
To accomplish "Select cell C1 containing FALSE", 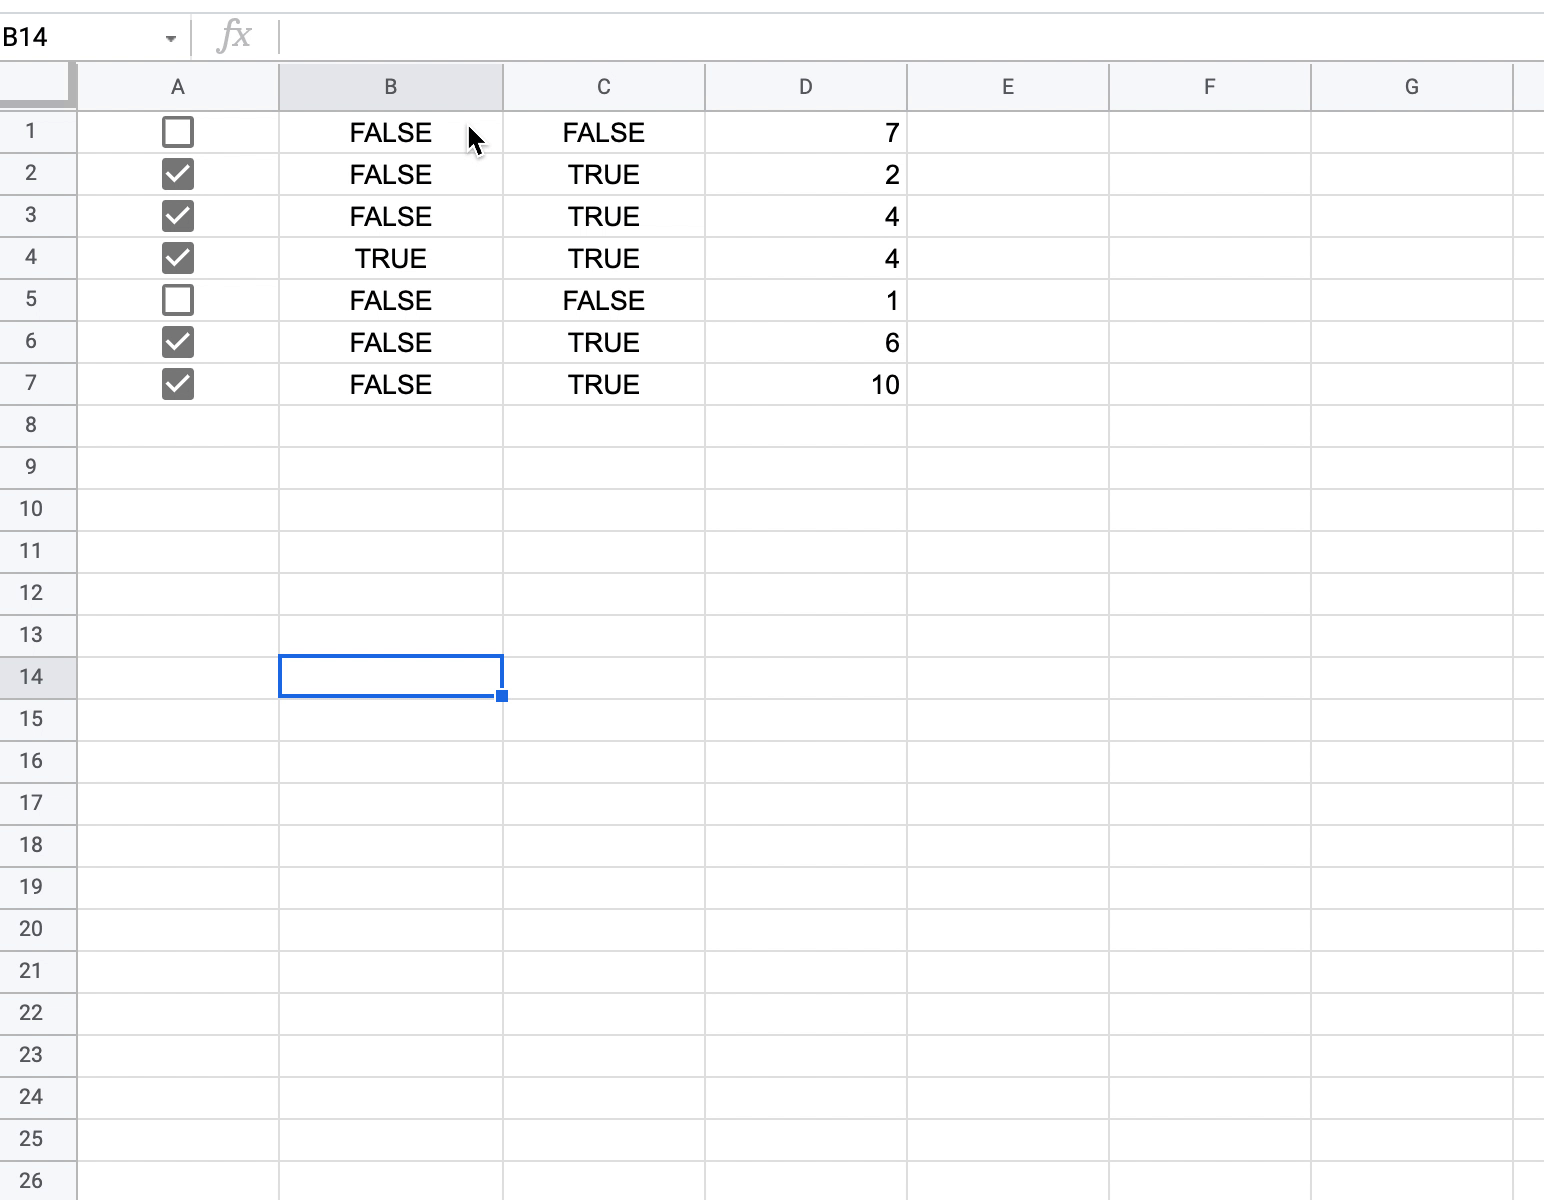I will click(604, 132).
